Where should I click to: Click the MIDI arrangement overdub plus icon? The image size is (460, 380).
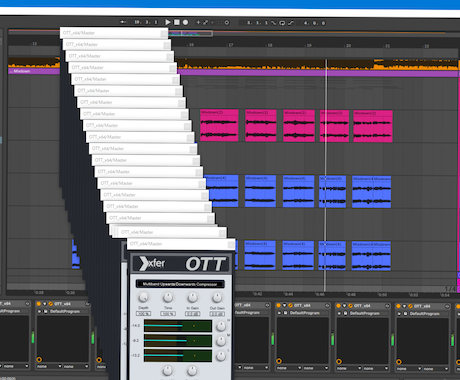[198, 22]
